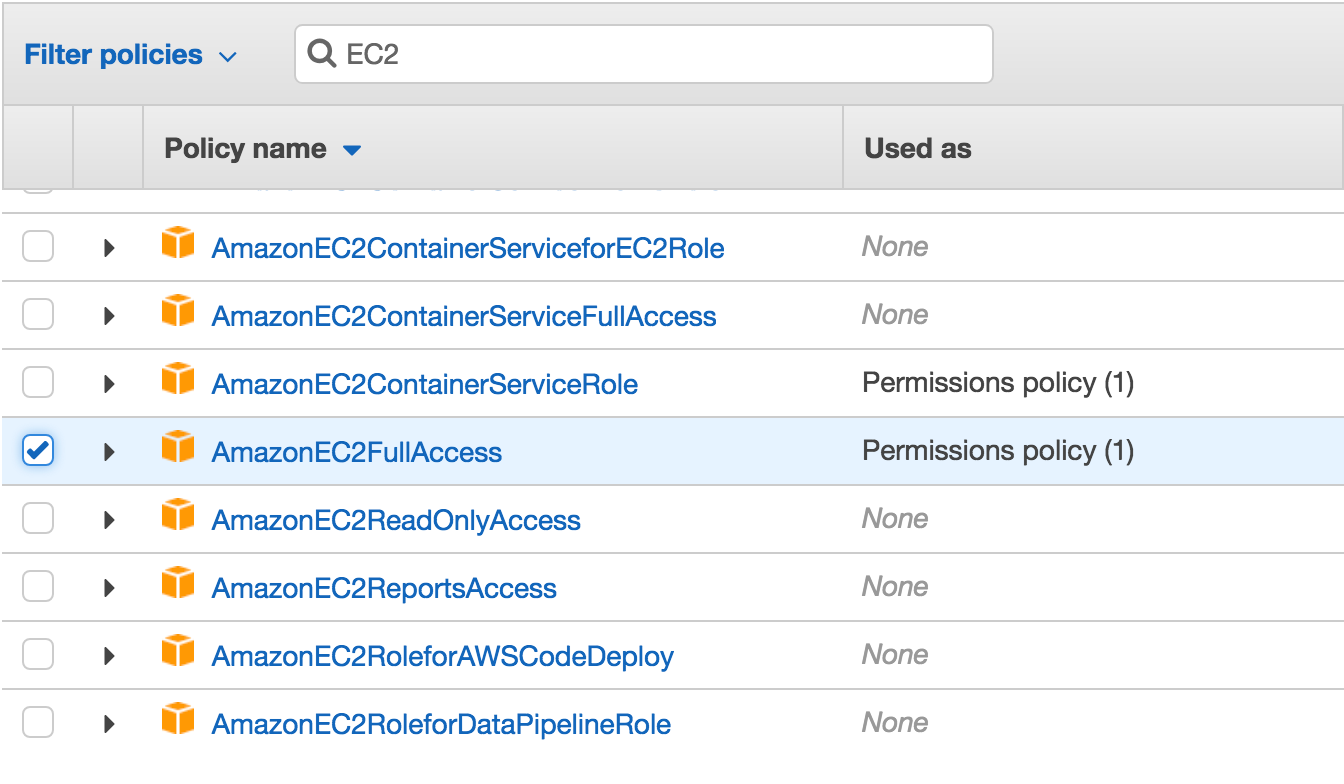Click None usage cell for AmazonEC2ReadOnlyAccess
Image resolution: width=1344 pixels, height=784 pixels.
coord(895,519)
